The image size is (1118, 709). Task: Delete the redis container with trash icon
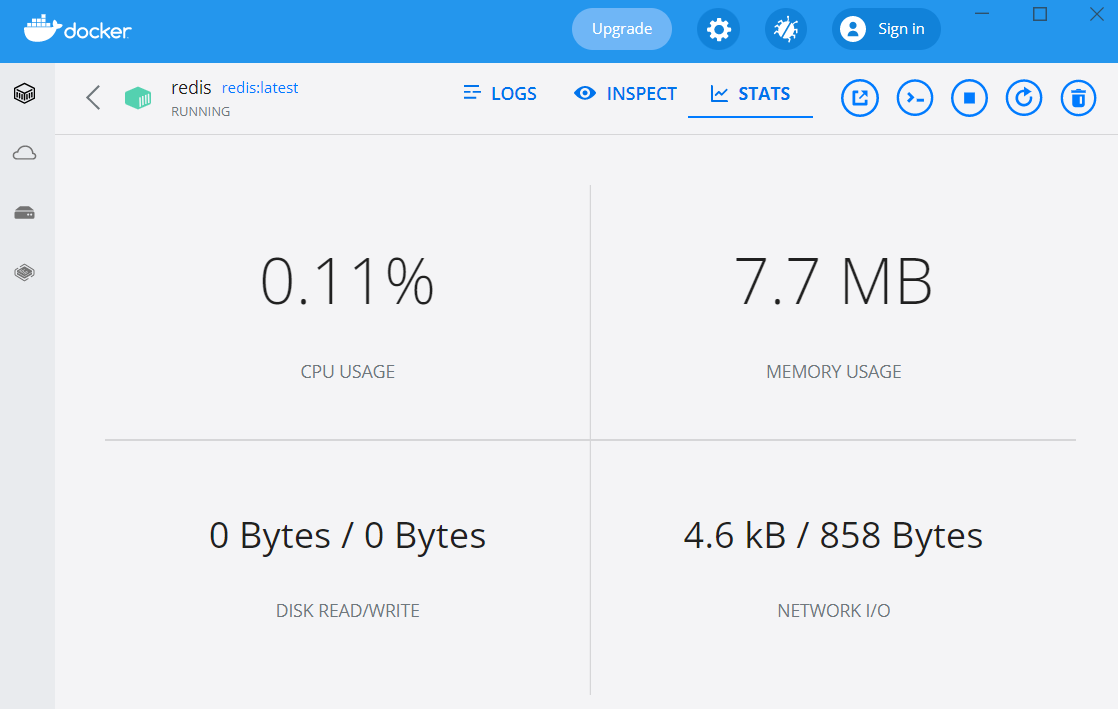coord(1078,98)
